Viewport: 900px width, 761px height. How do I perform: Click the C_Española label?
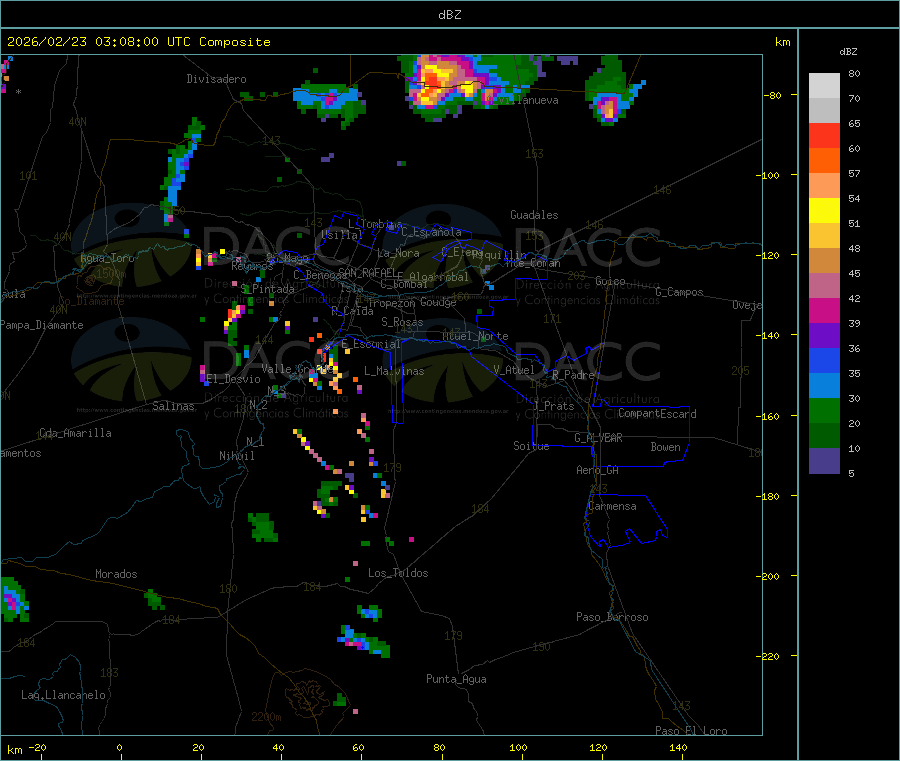[431, 232]
